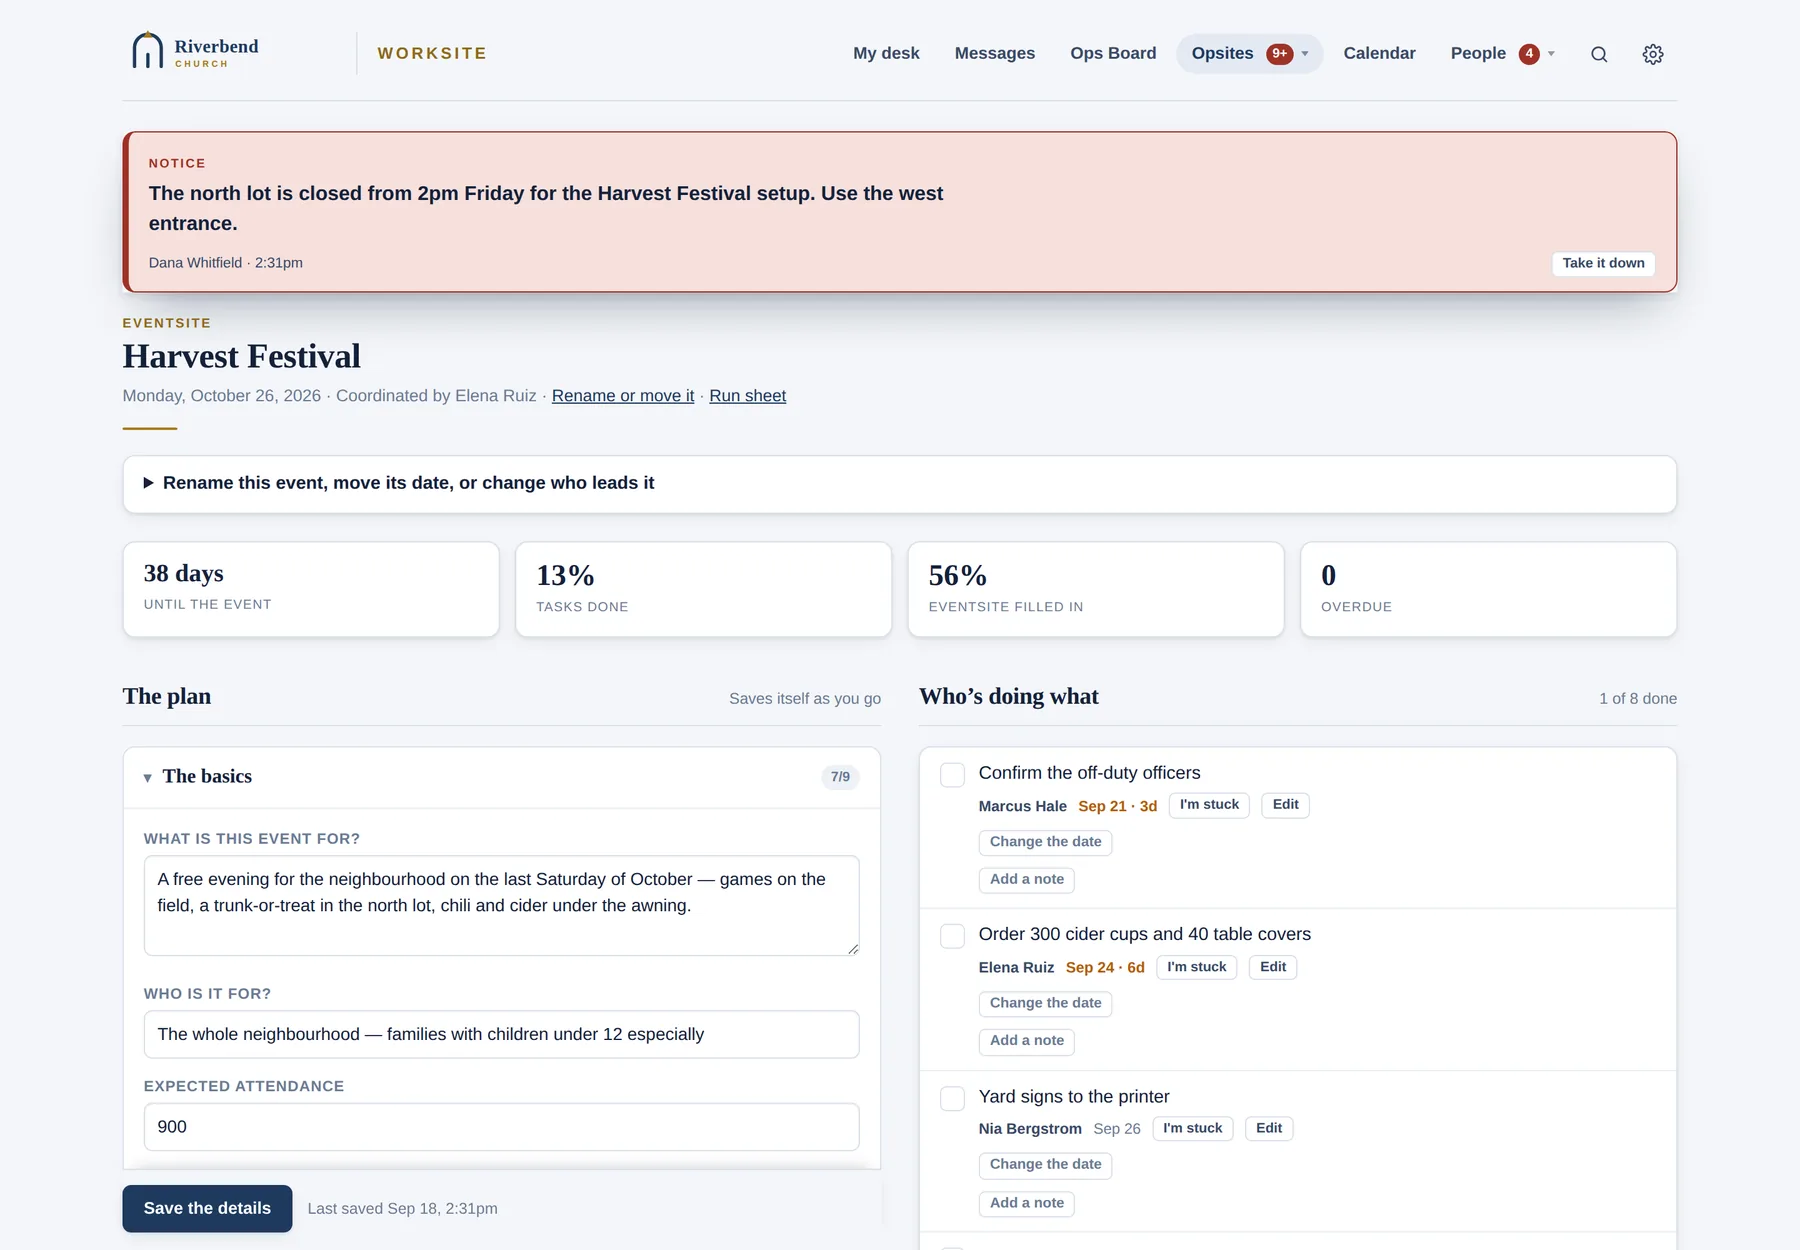Click the Sep 24 · 6d due date

(x=1105, y=968)
